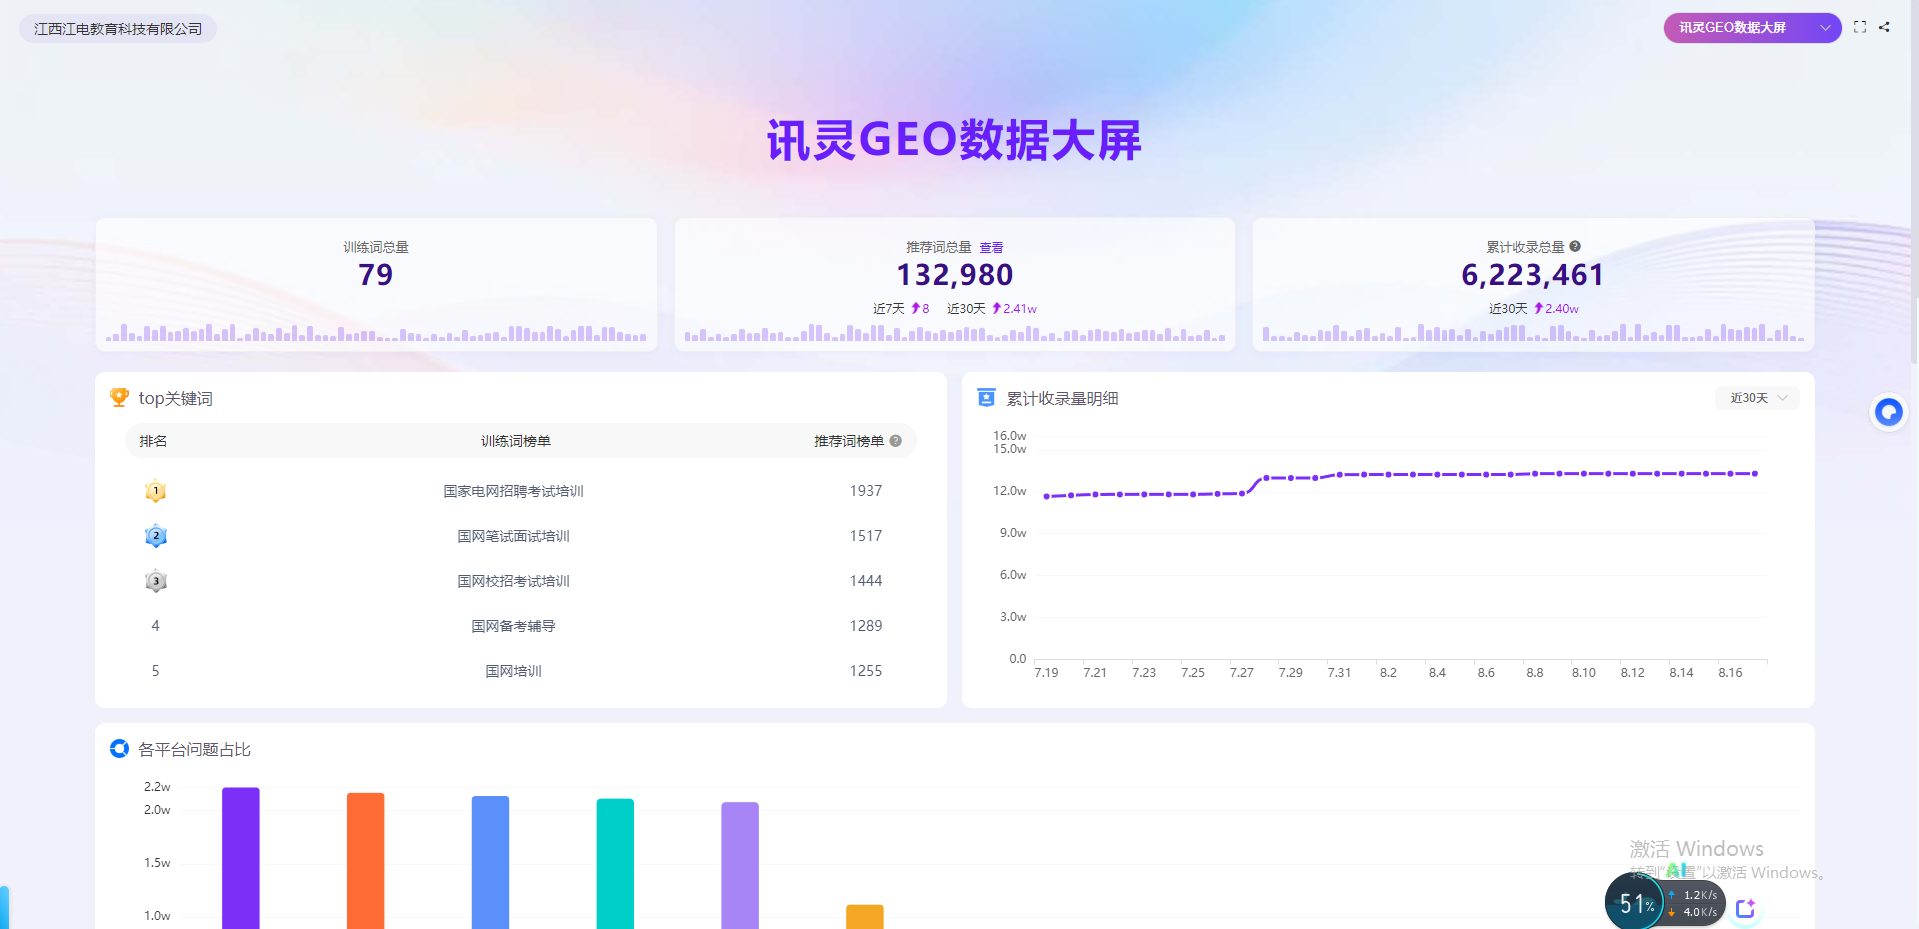The width and height of the screenshot is (1919, 929).
Task: Open the floating blue chat assistant button
Action: (1888, 412)
